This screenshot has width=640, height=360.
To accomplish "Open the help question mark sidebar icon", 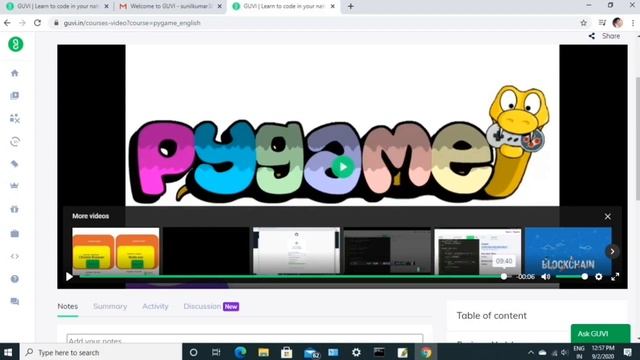I will [x=15, y=279].
